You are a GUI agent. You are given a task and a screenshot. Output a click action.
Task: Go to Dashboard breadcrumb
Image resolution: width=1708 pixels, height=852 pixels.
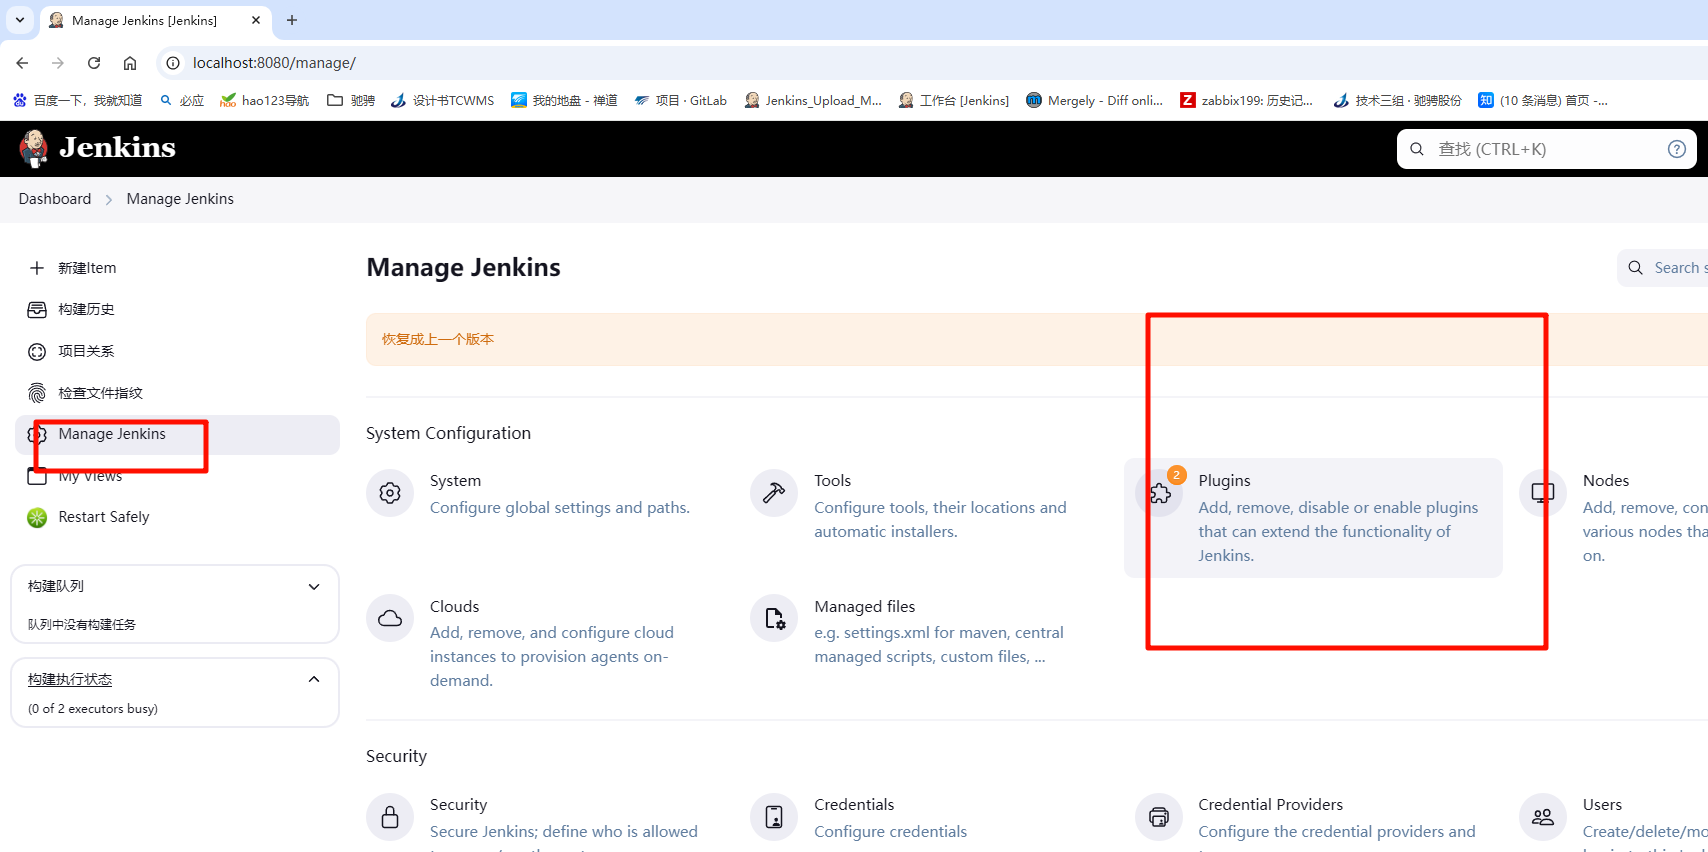[x=55, y=199]
